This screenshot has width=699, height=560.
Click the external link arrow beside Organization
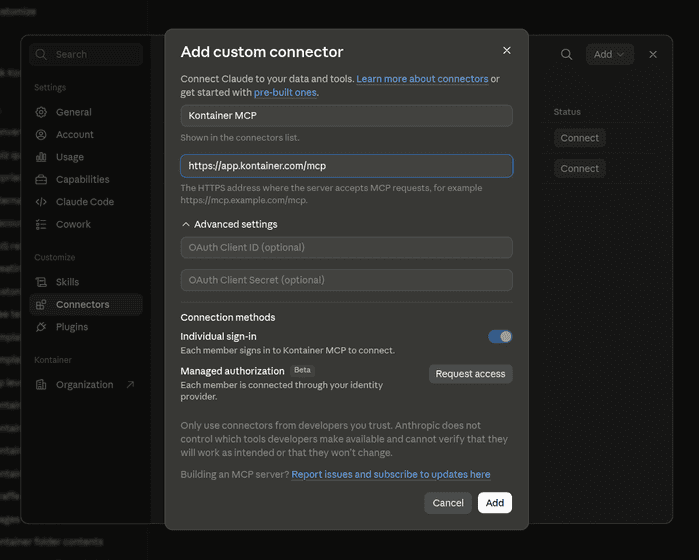click(x=130, y=384)
